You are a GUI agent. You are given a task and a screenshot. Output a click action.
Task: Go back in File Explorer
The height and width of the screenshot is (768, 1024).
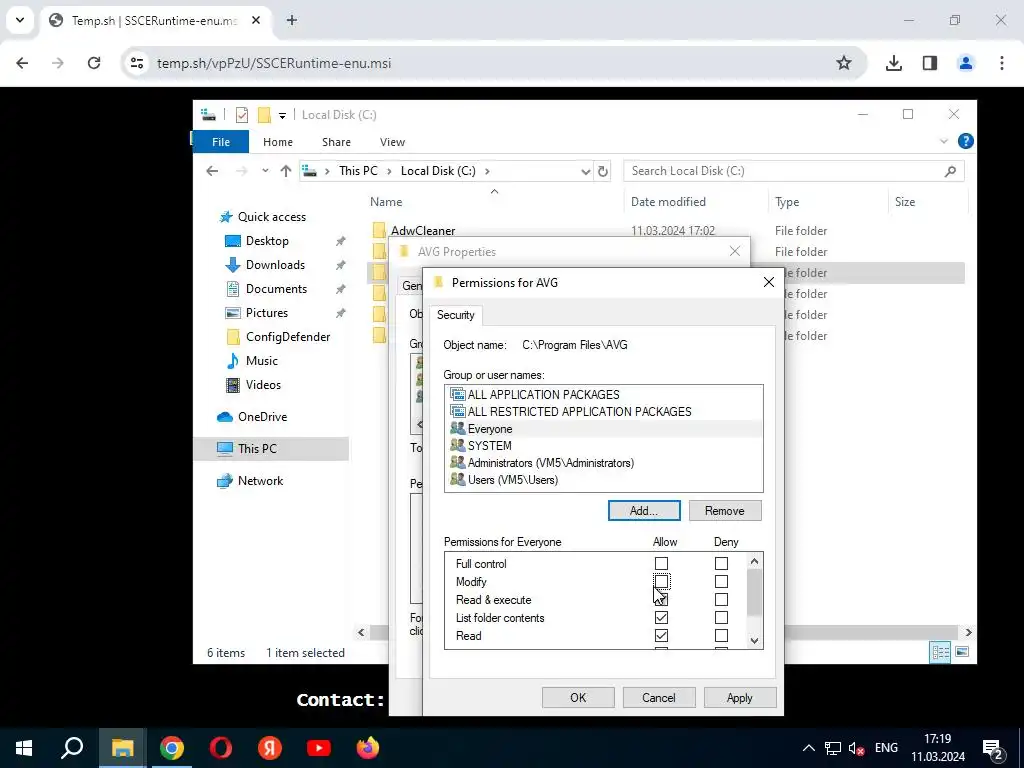(x=212, y=171)
